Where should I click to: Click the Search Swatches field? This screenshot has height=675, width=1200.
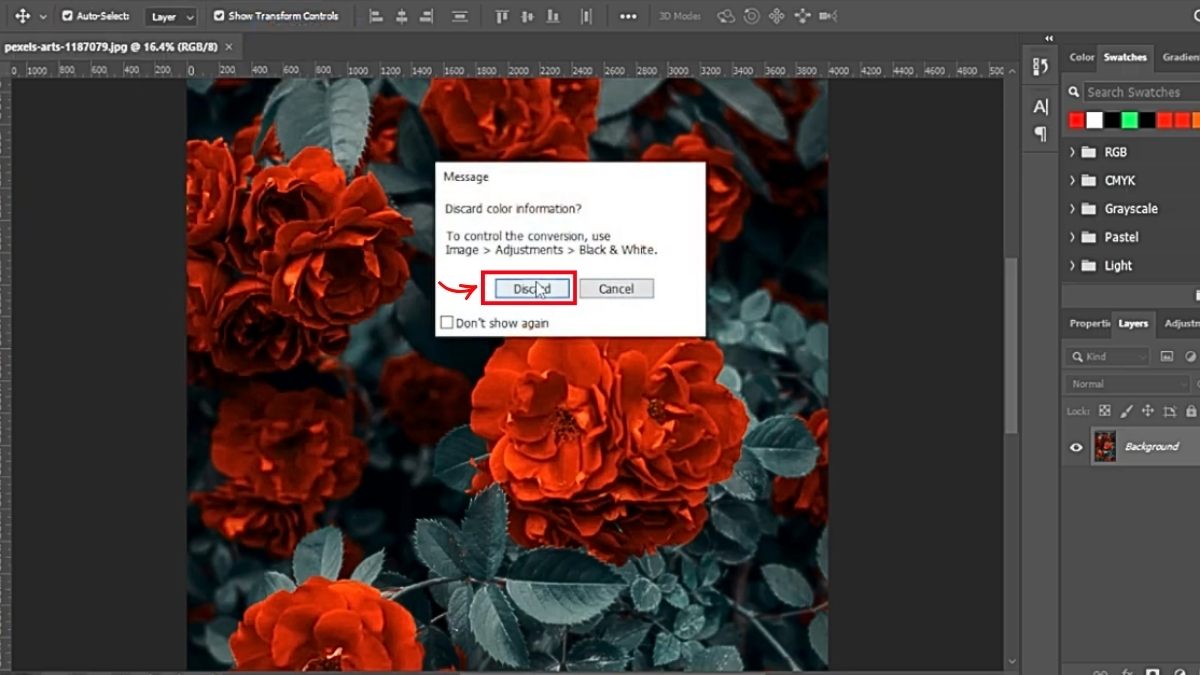[1140, 92]
